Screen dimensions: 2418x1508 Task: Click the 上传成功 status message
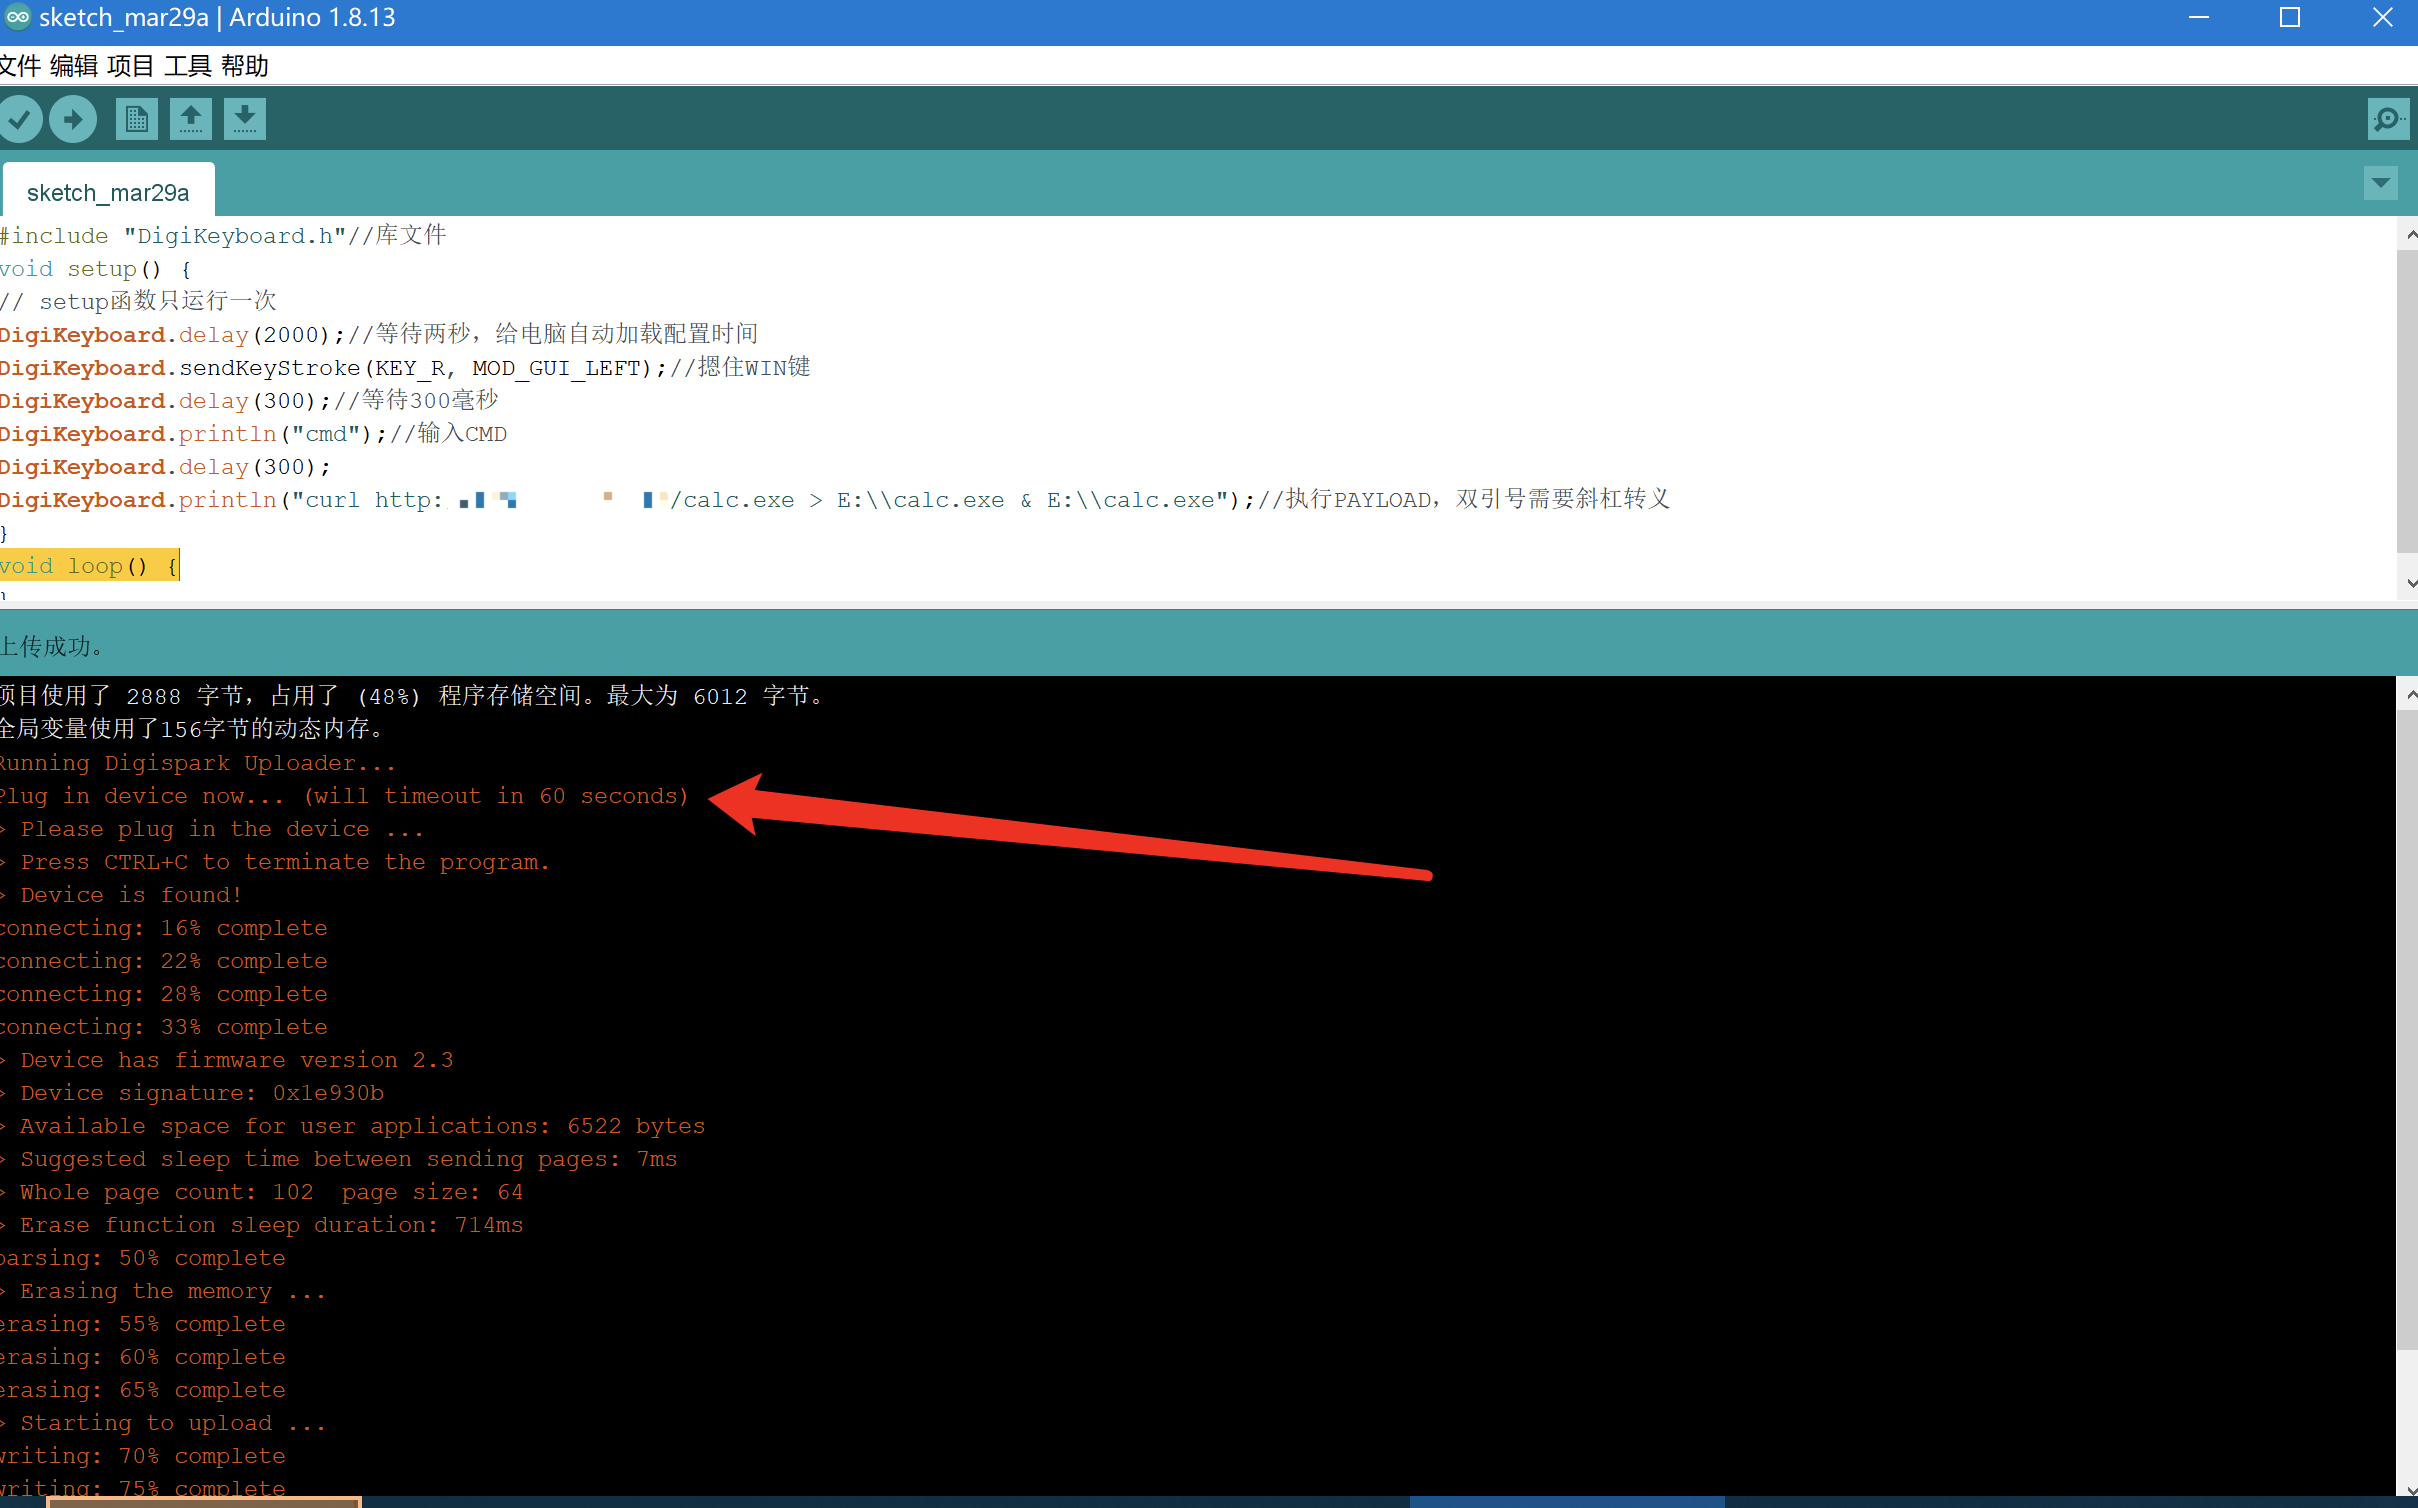click(53, 646)
